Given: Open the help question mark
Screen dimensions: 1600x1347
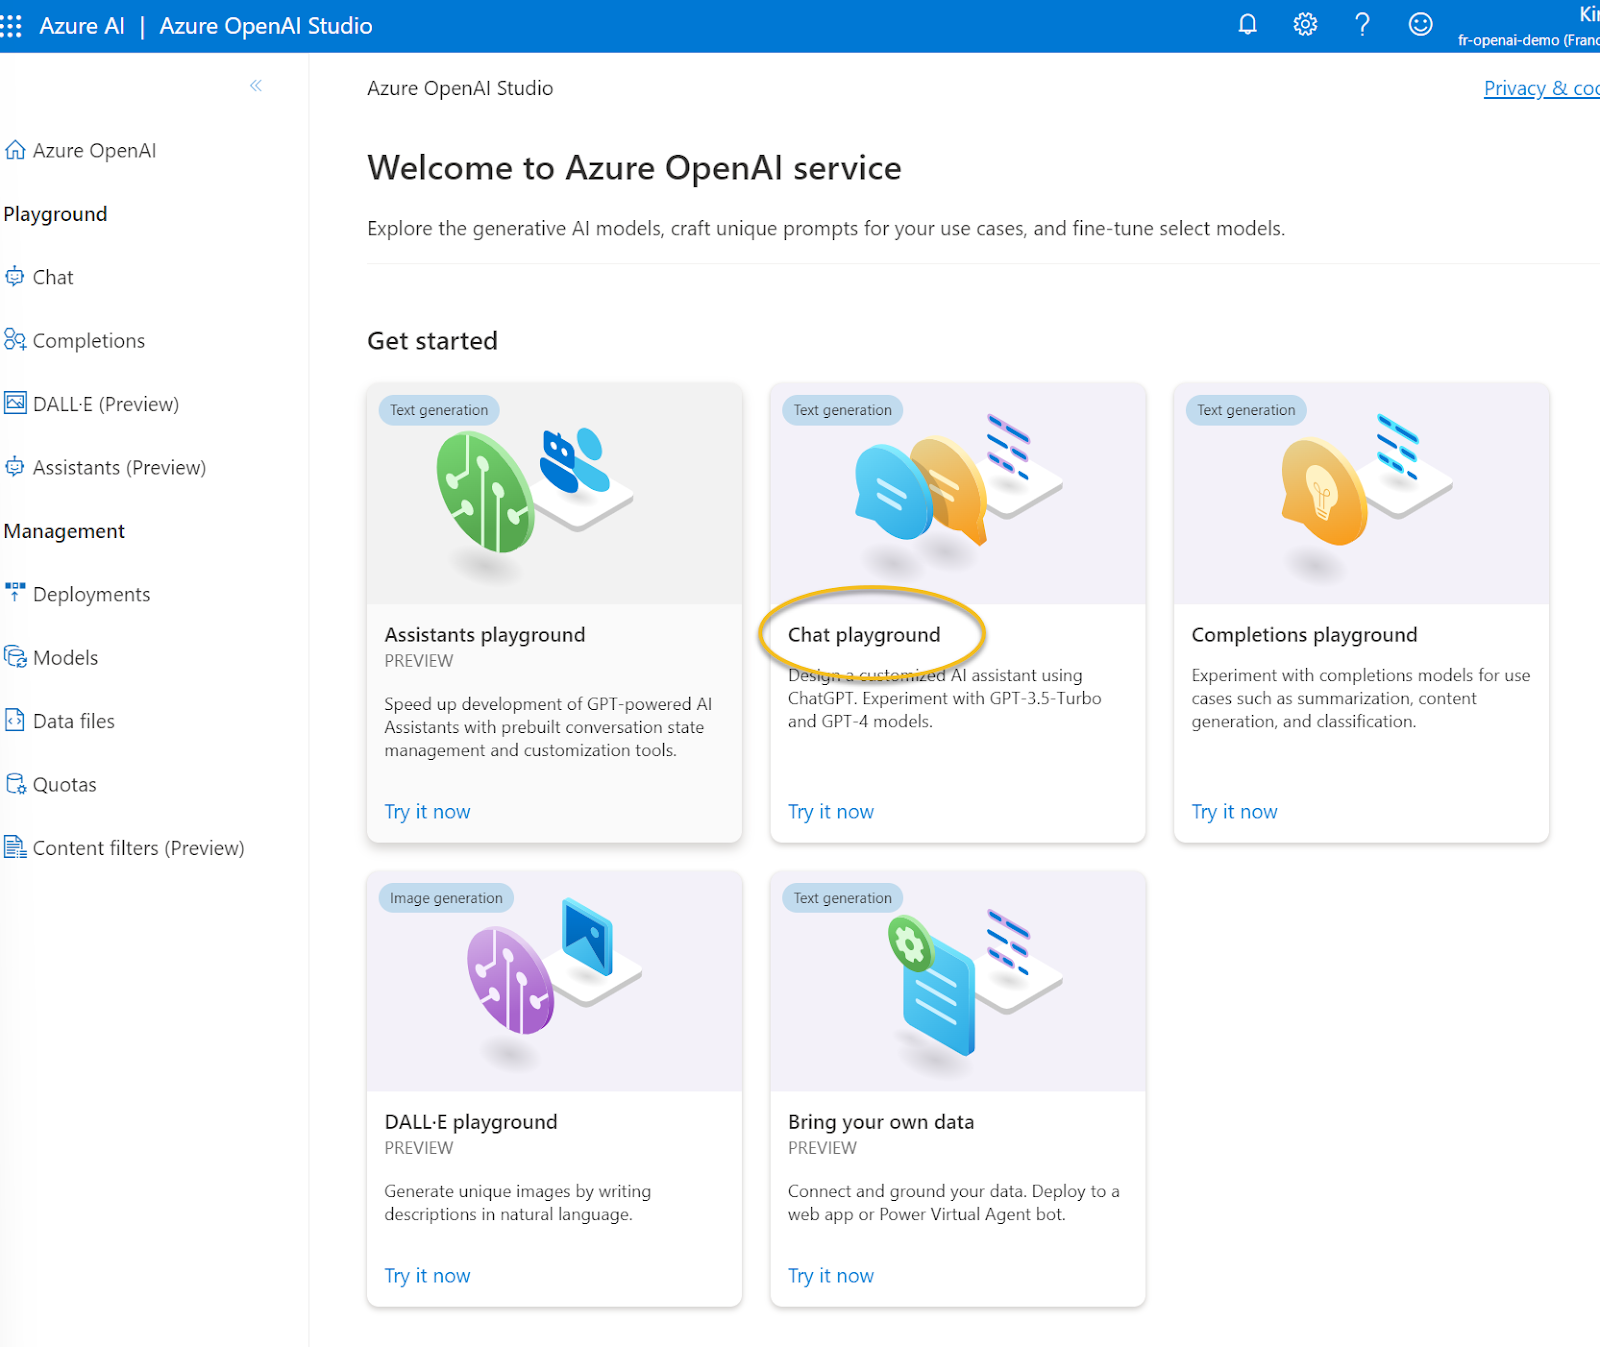Looking at the screenshot, I should coord(1362,24).
